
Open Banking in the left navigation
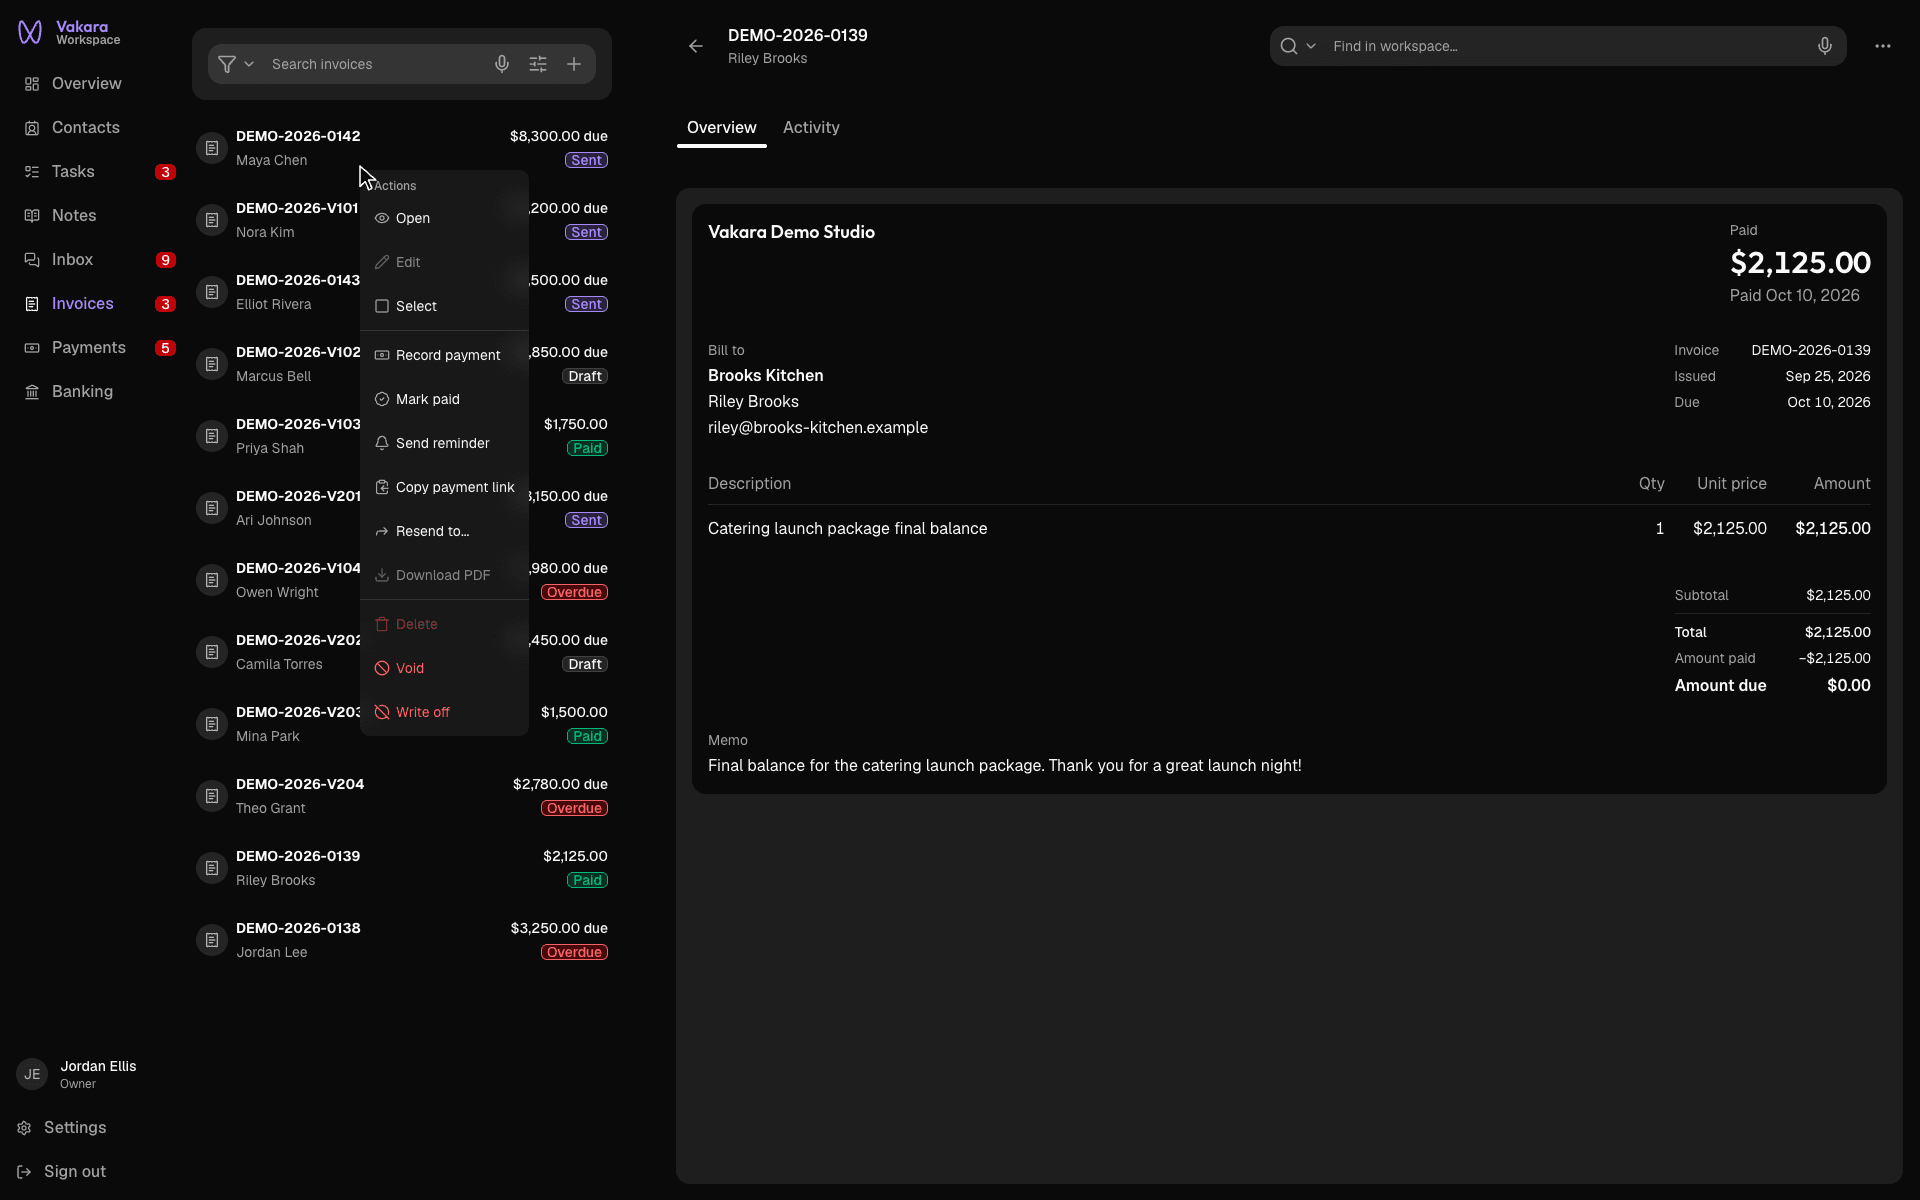tap(82, 392)
